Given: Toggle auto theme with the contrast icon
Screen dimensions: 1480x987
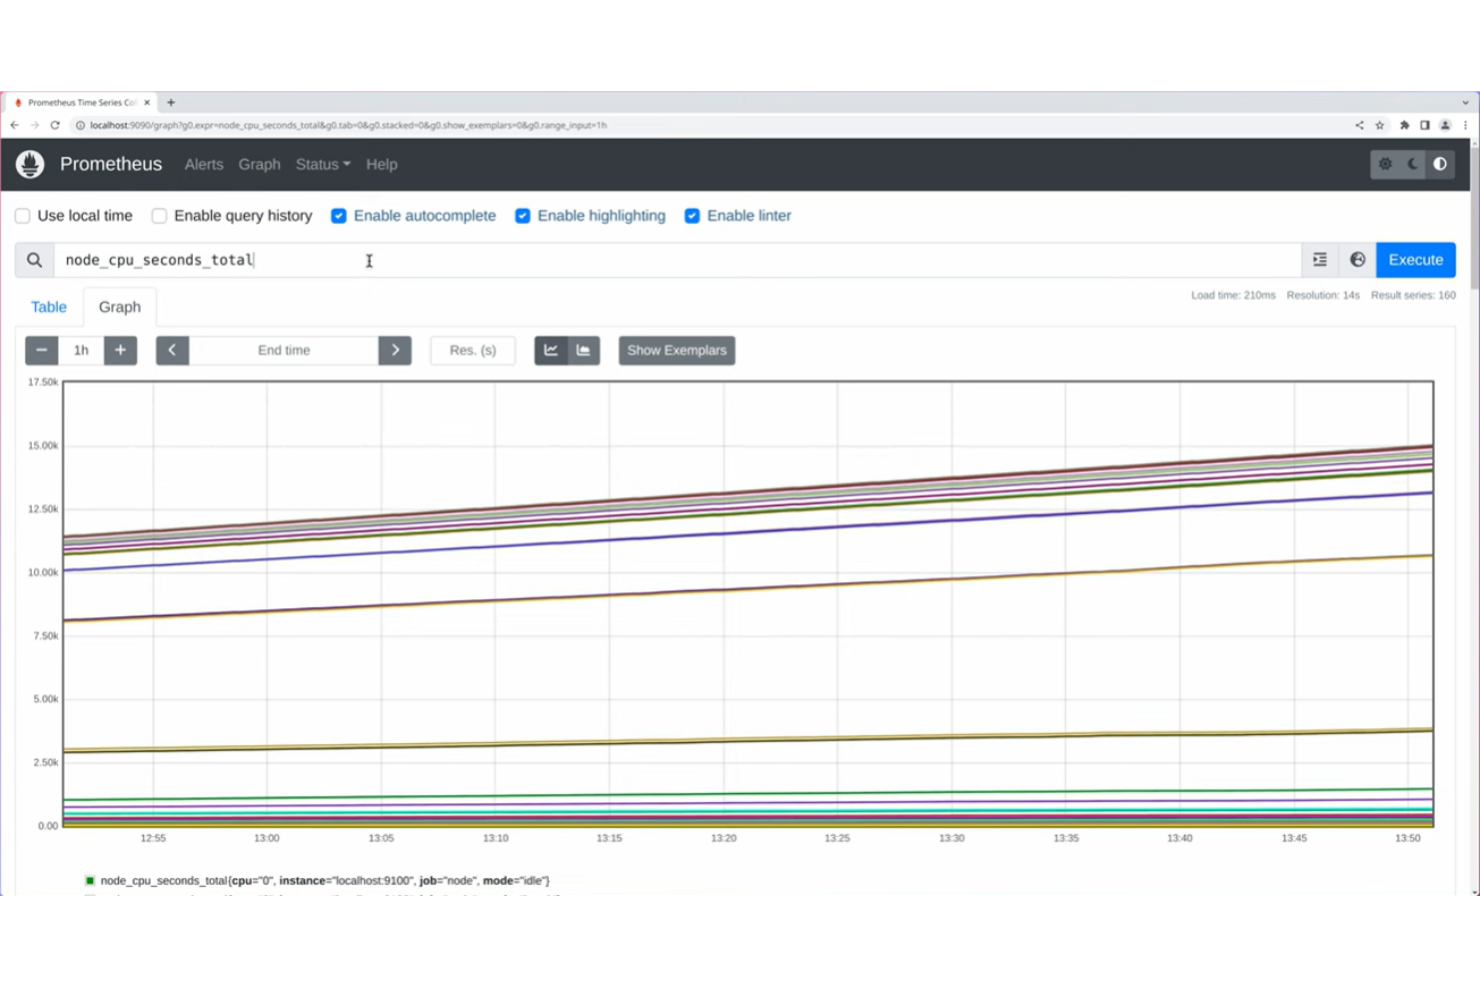Looking at the screenshot, I should tap(1440, 164).
